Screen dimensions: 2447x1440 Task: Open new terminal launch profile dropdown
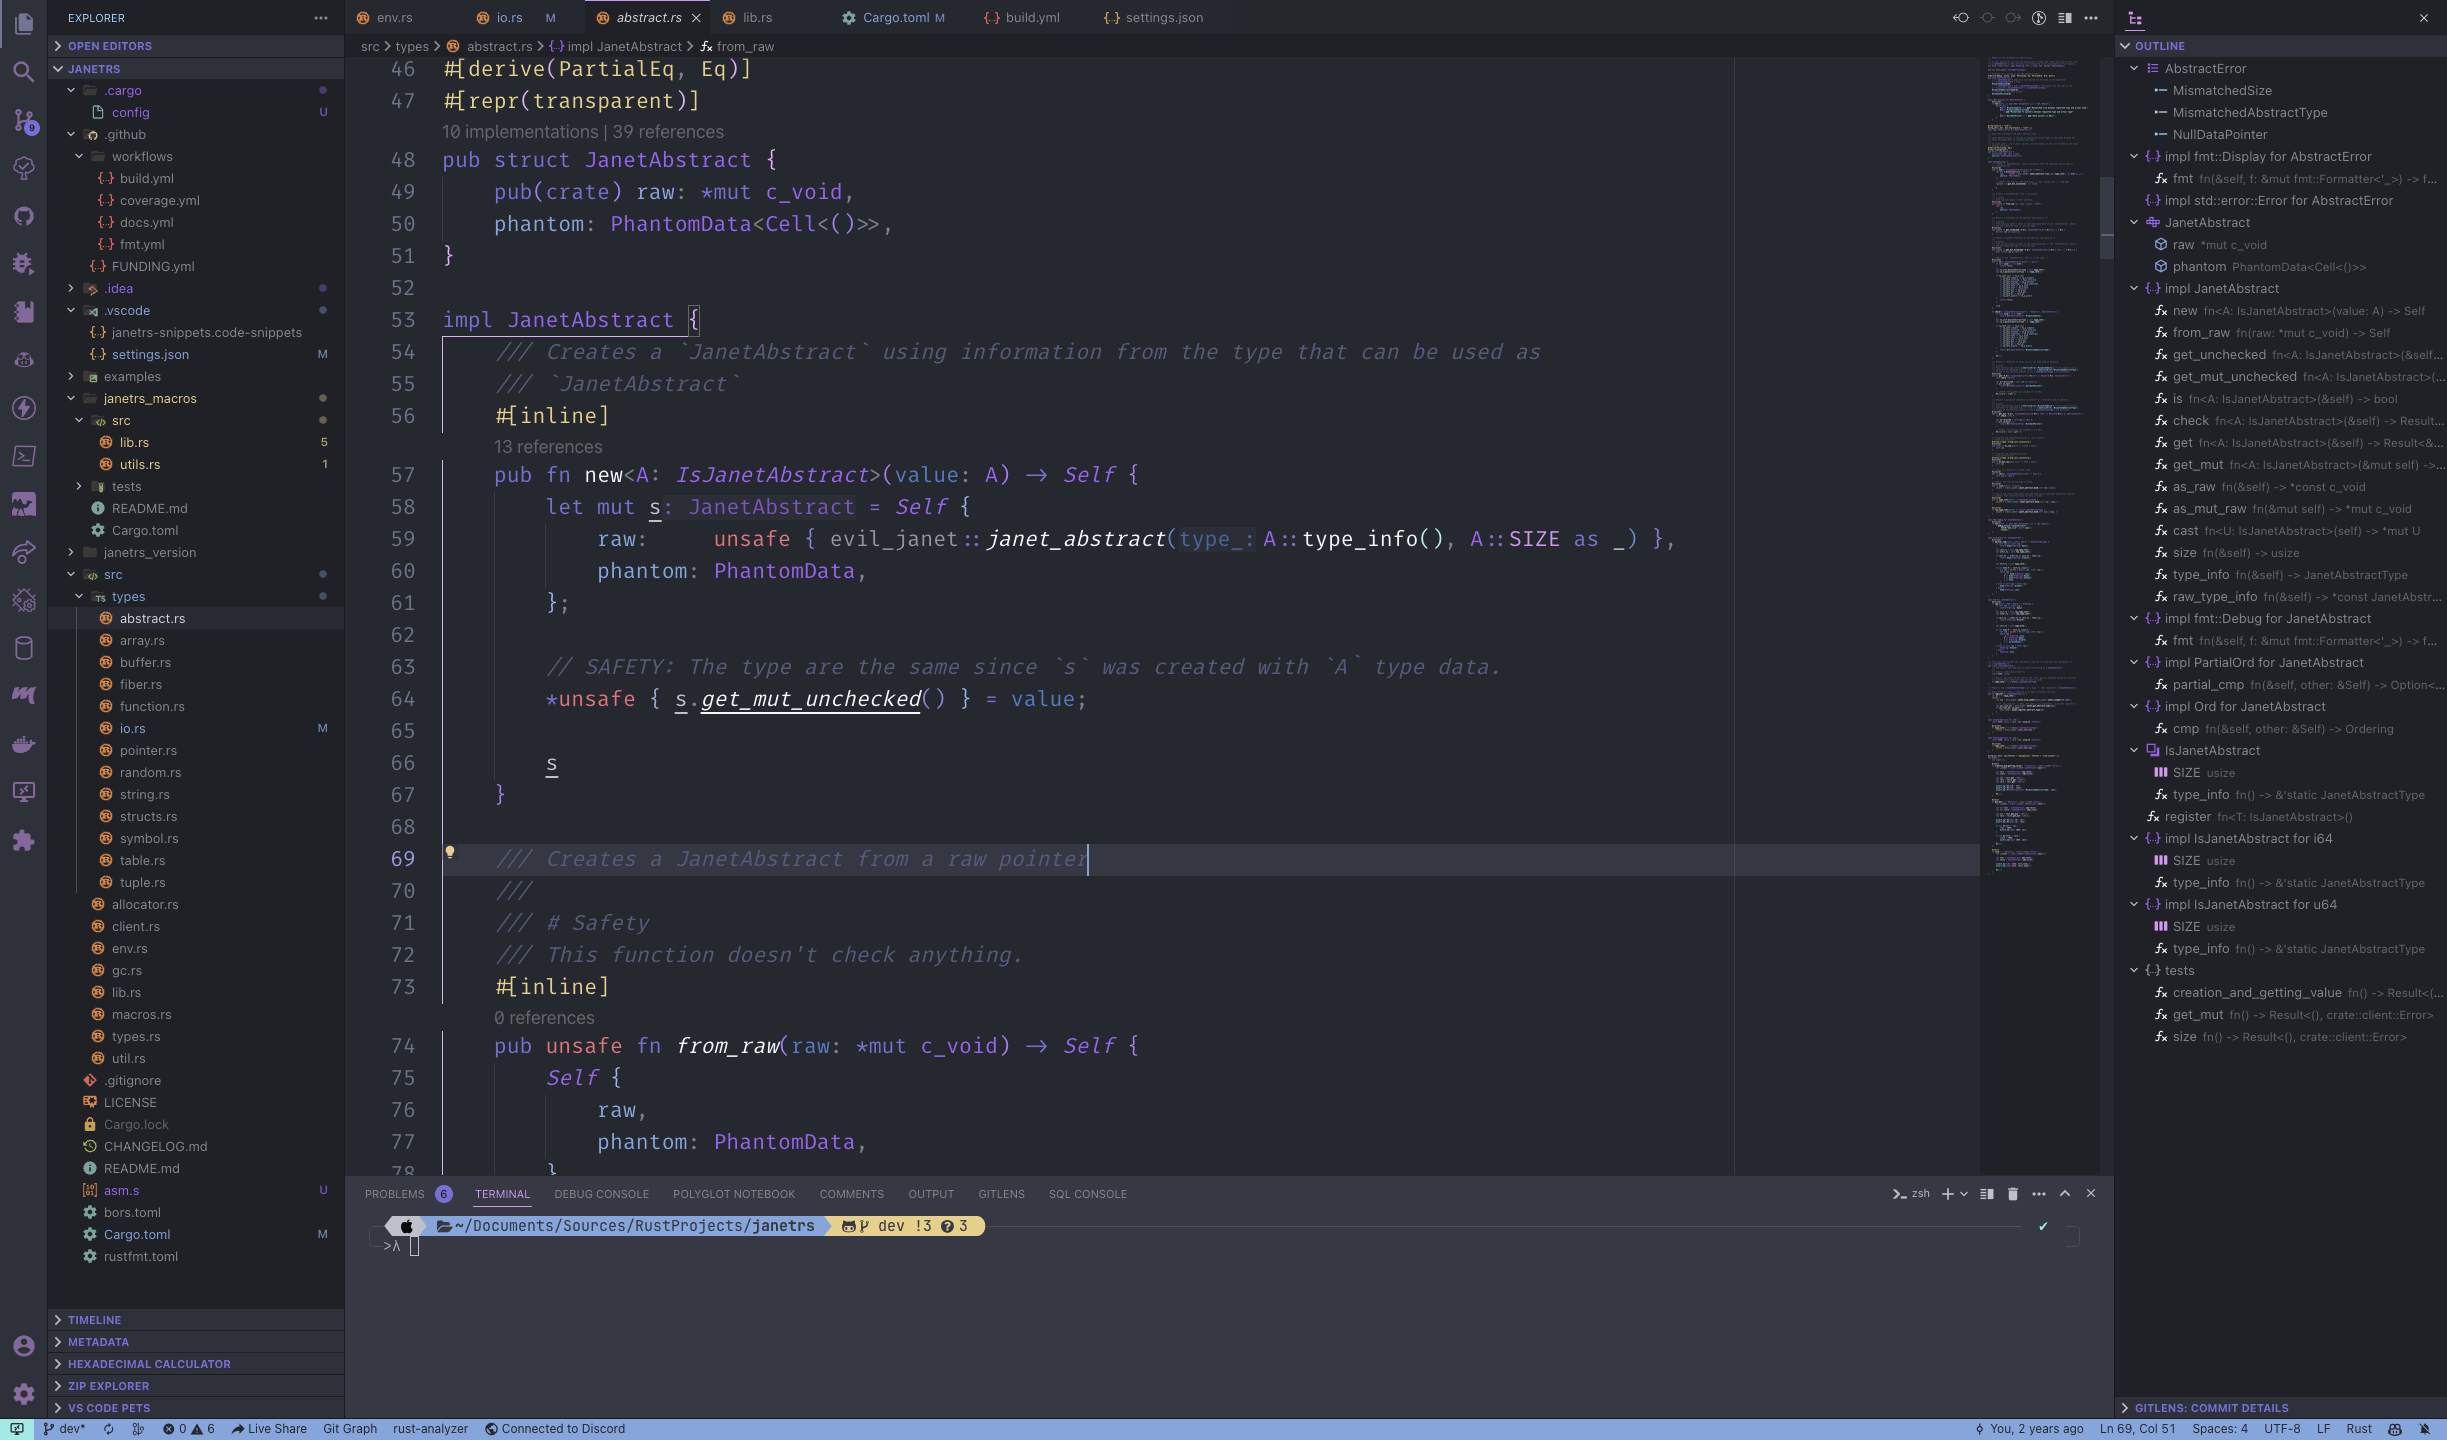click(1964, 1194)
